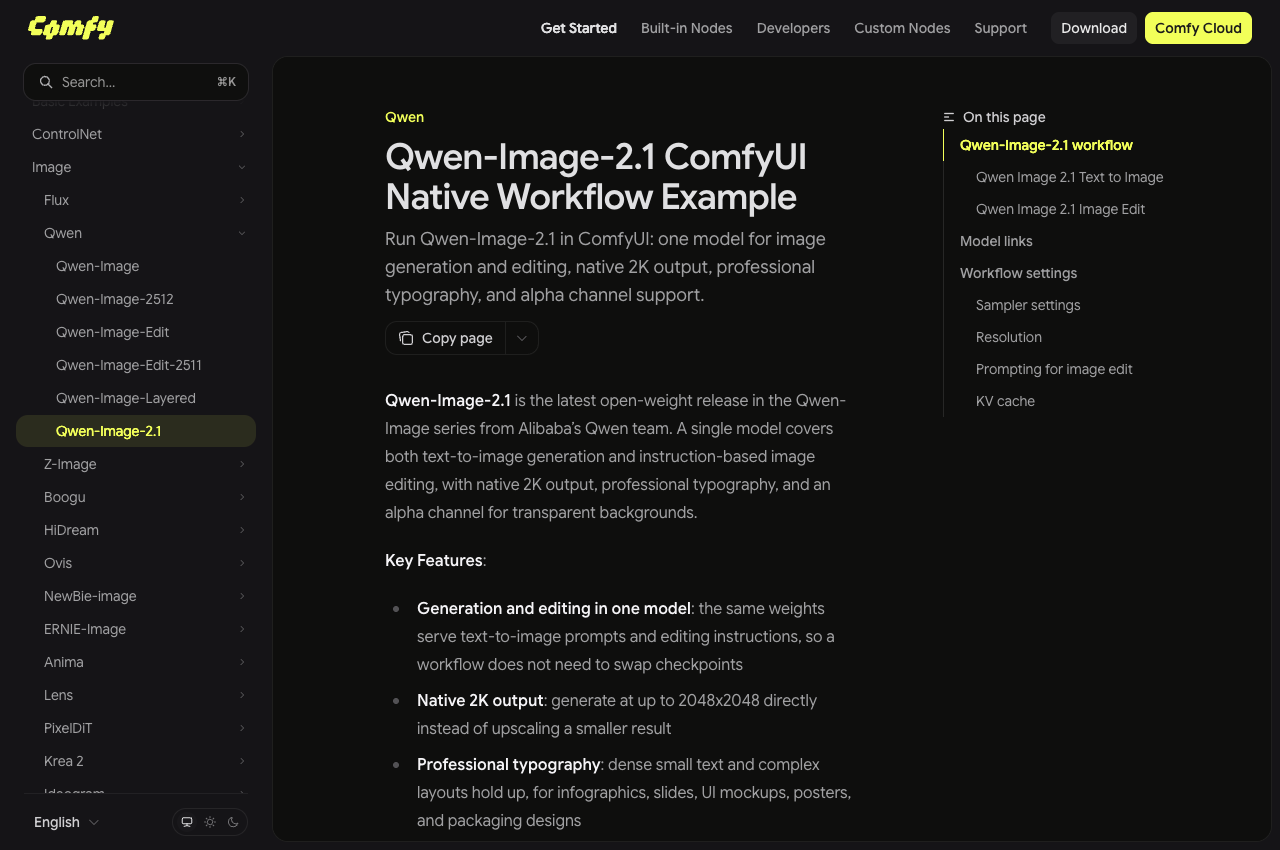Expand the ControlNet section

click(x=136, y=134)
